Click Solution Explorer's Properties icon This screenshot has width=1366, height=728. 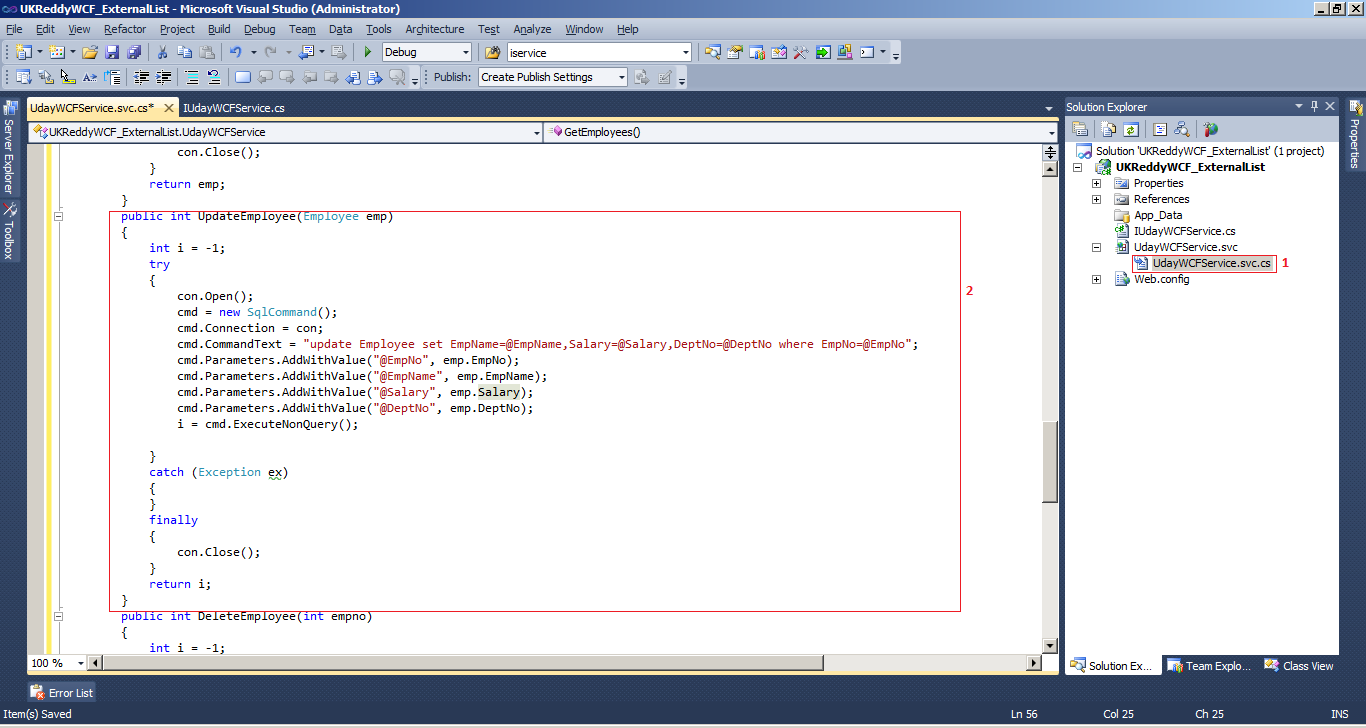click(1080, 129)
